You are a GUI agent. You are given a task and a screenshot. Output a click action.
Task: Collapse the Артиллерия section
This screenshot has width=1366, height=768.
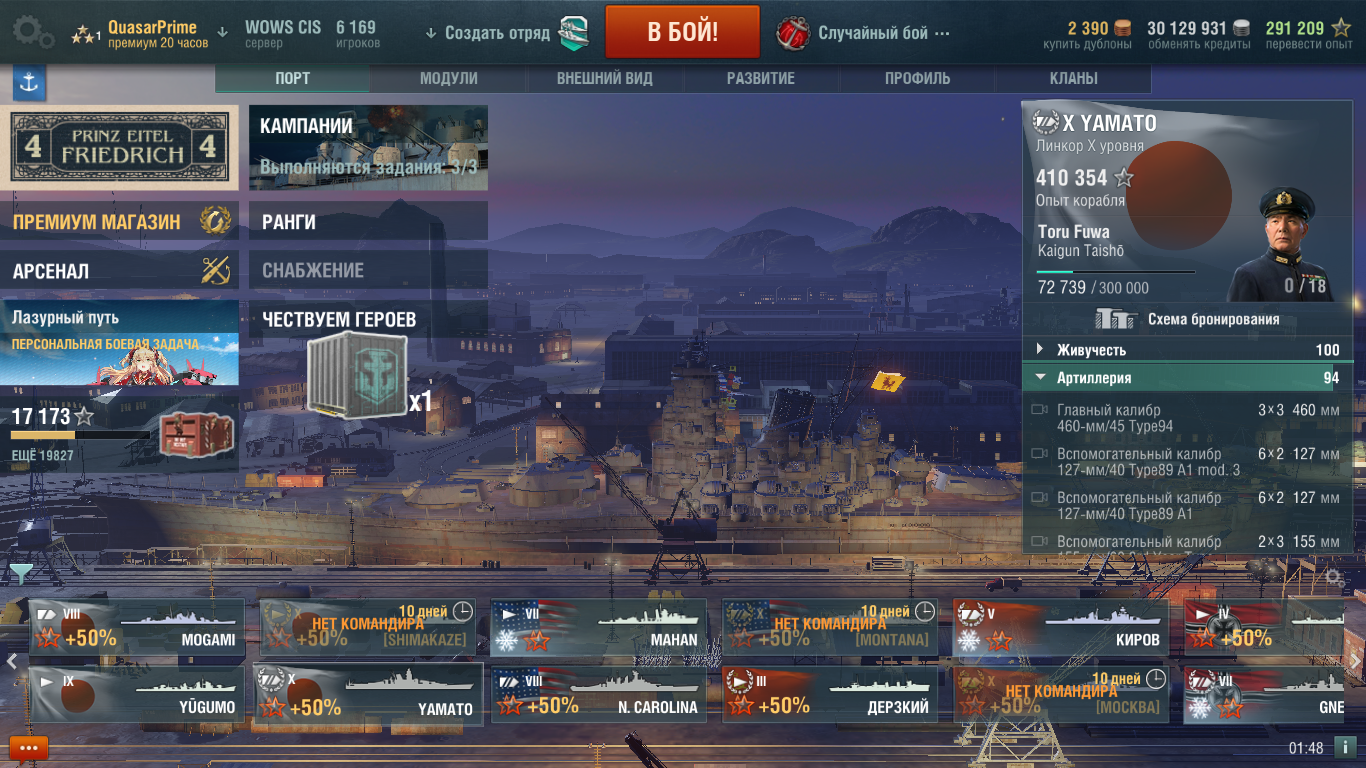click(1187, 378)
